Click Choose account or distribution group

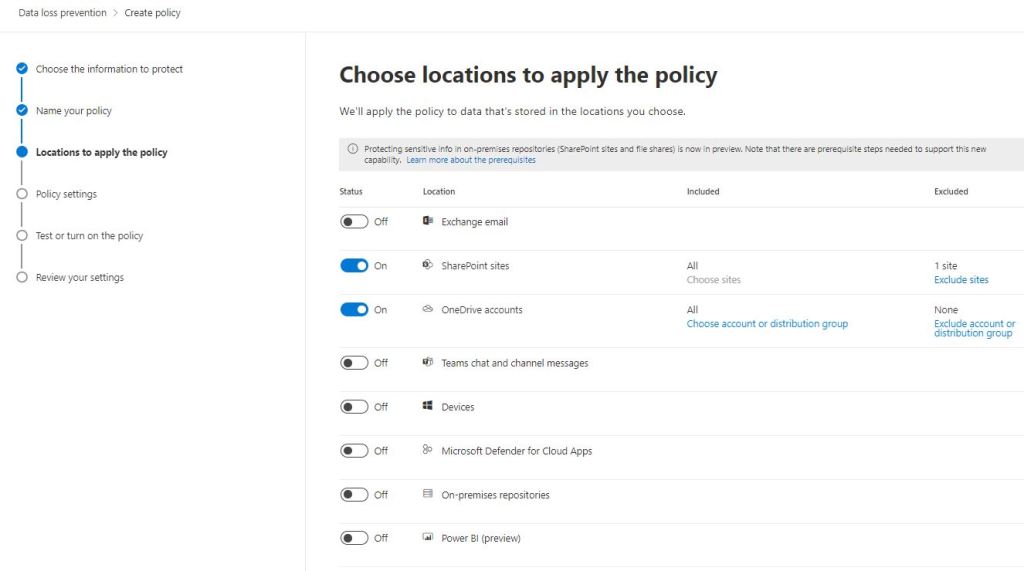(x=767, y=324)
